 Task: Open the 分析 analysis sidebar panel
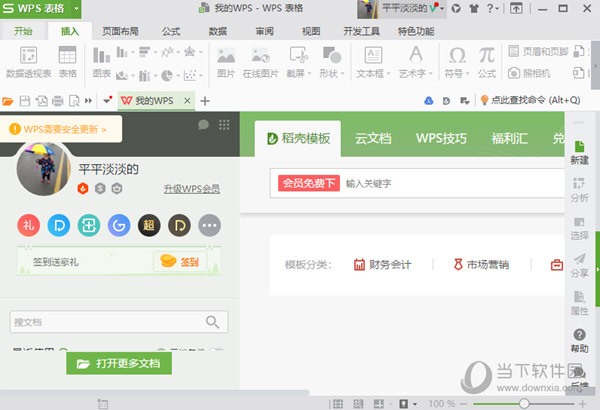click(579, 190)
